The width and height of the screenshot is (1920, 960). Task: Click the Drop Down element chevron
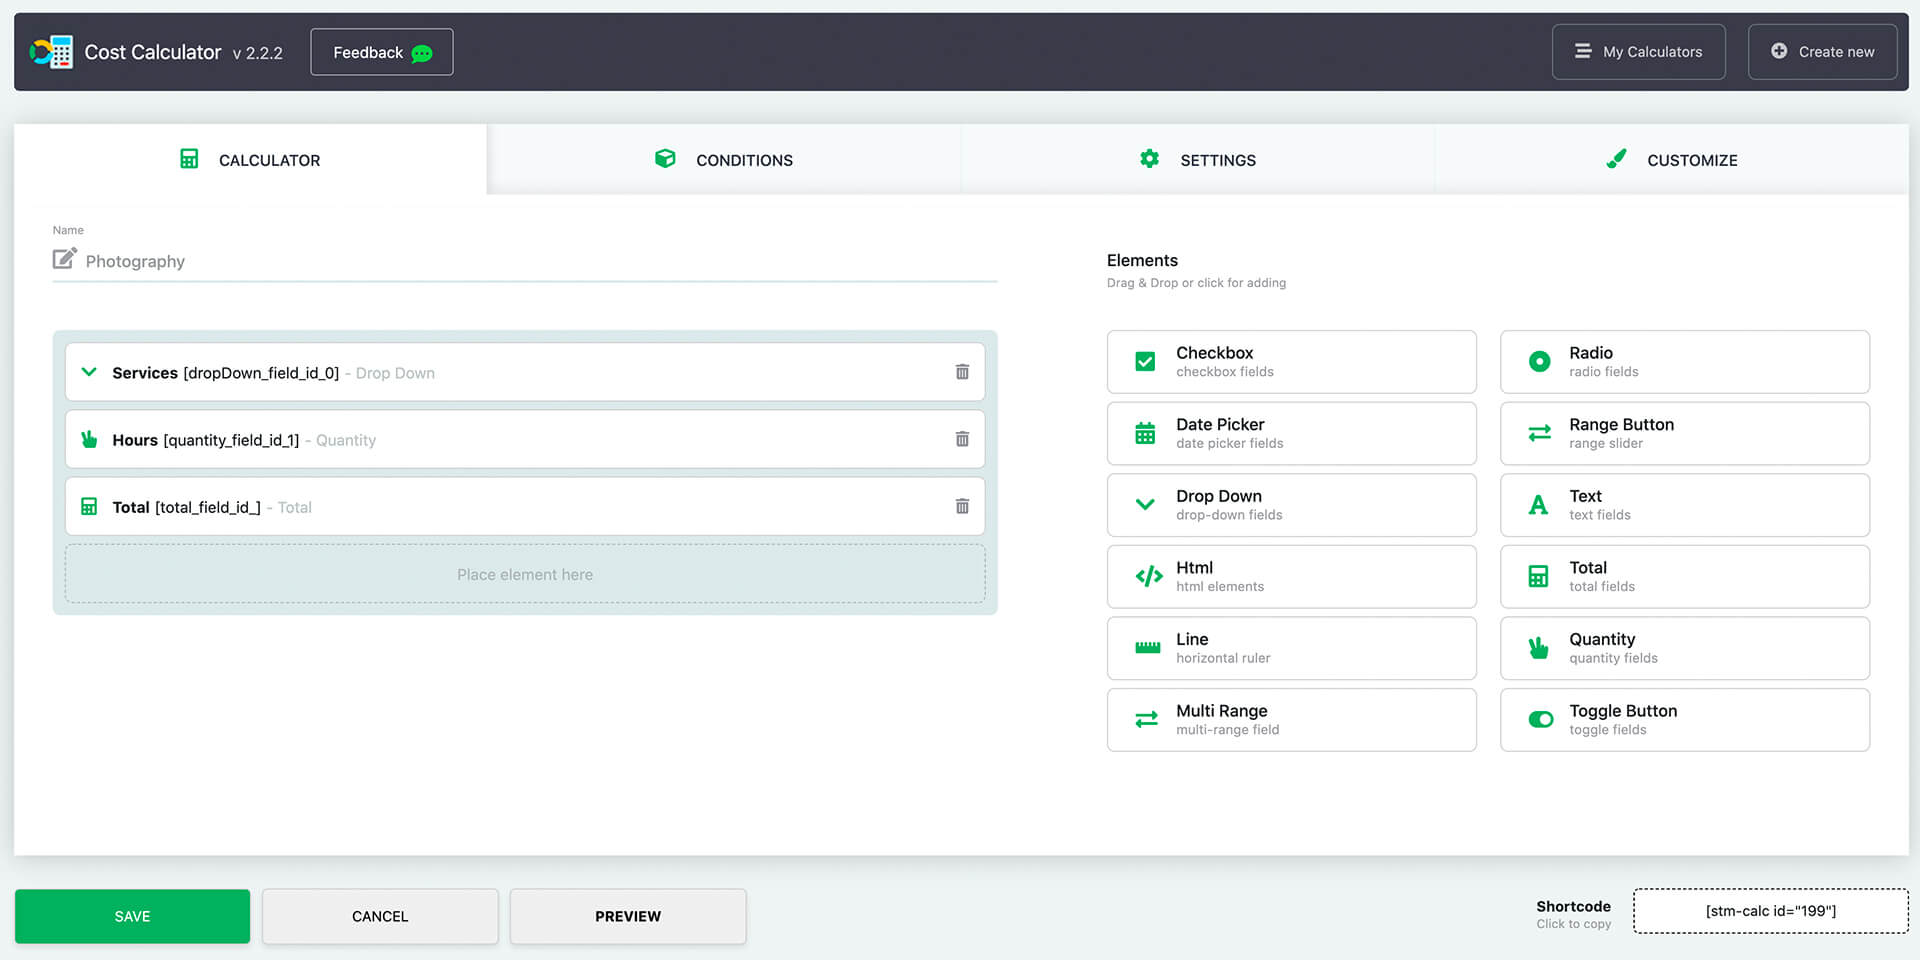[1145, 505]
